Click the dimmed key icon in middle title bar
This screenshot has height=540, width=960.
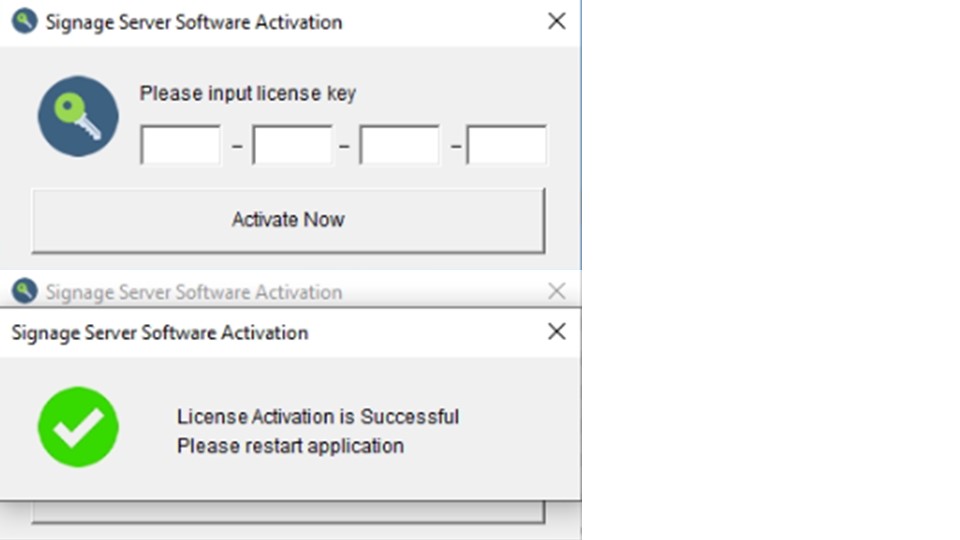pyautogui.click(x=24, y=292)
